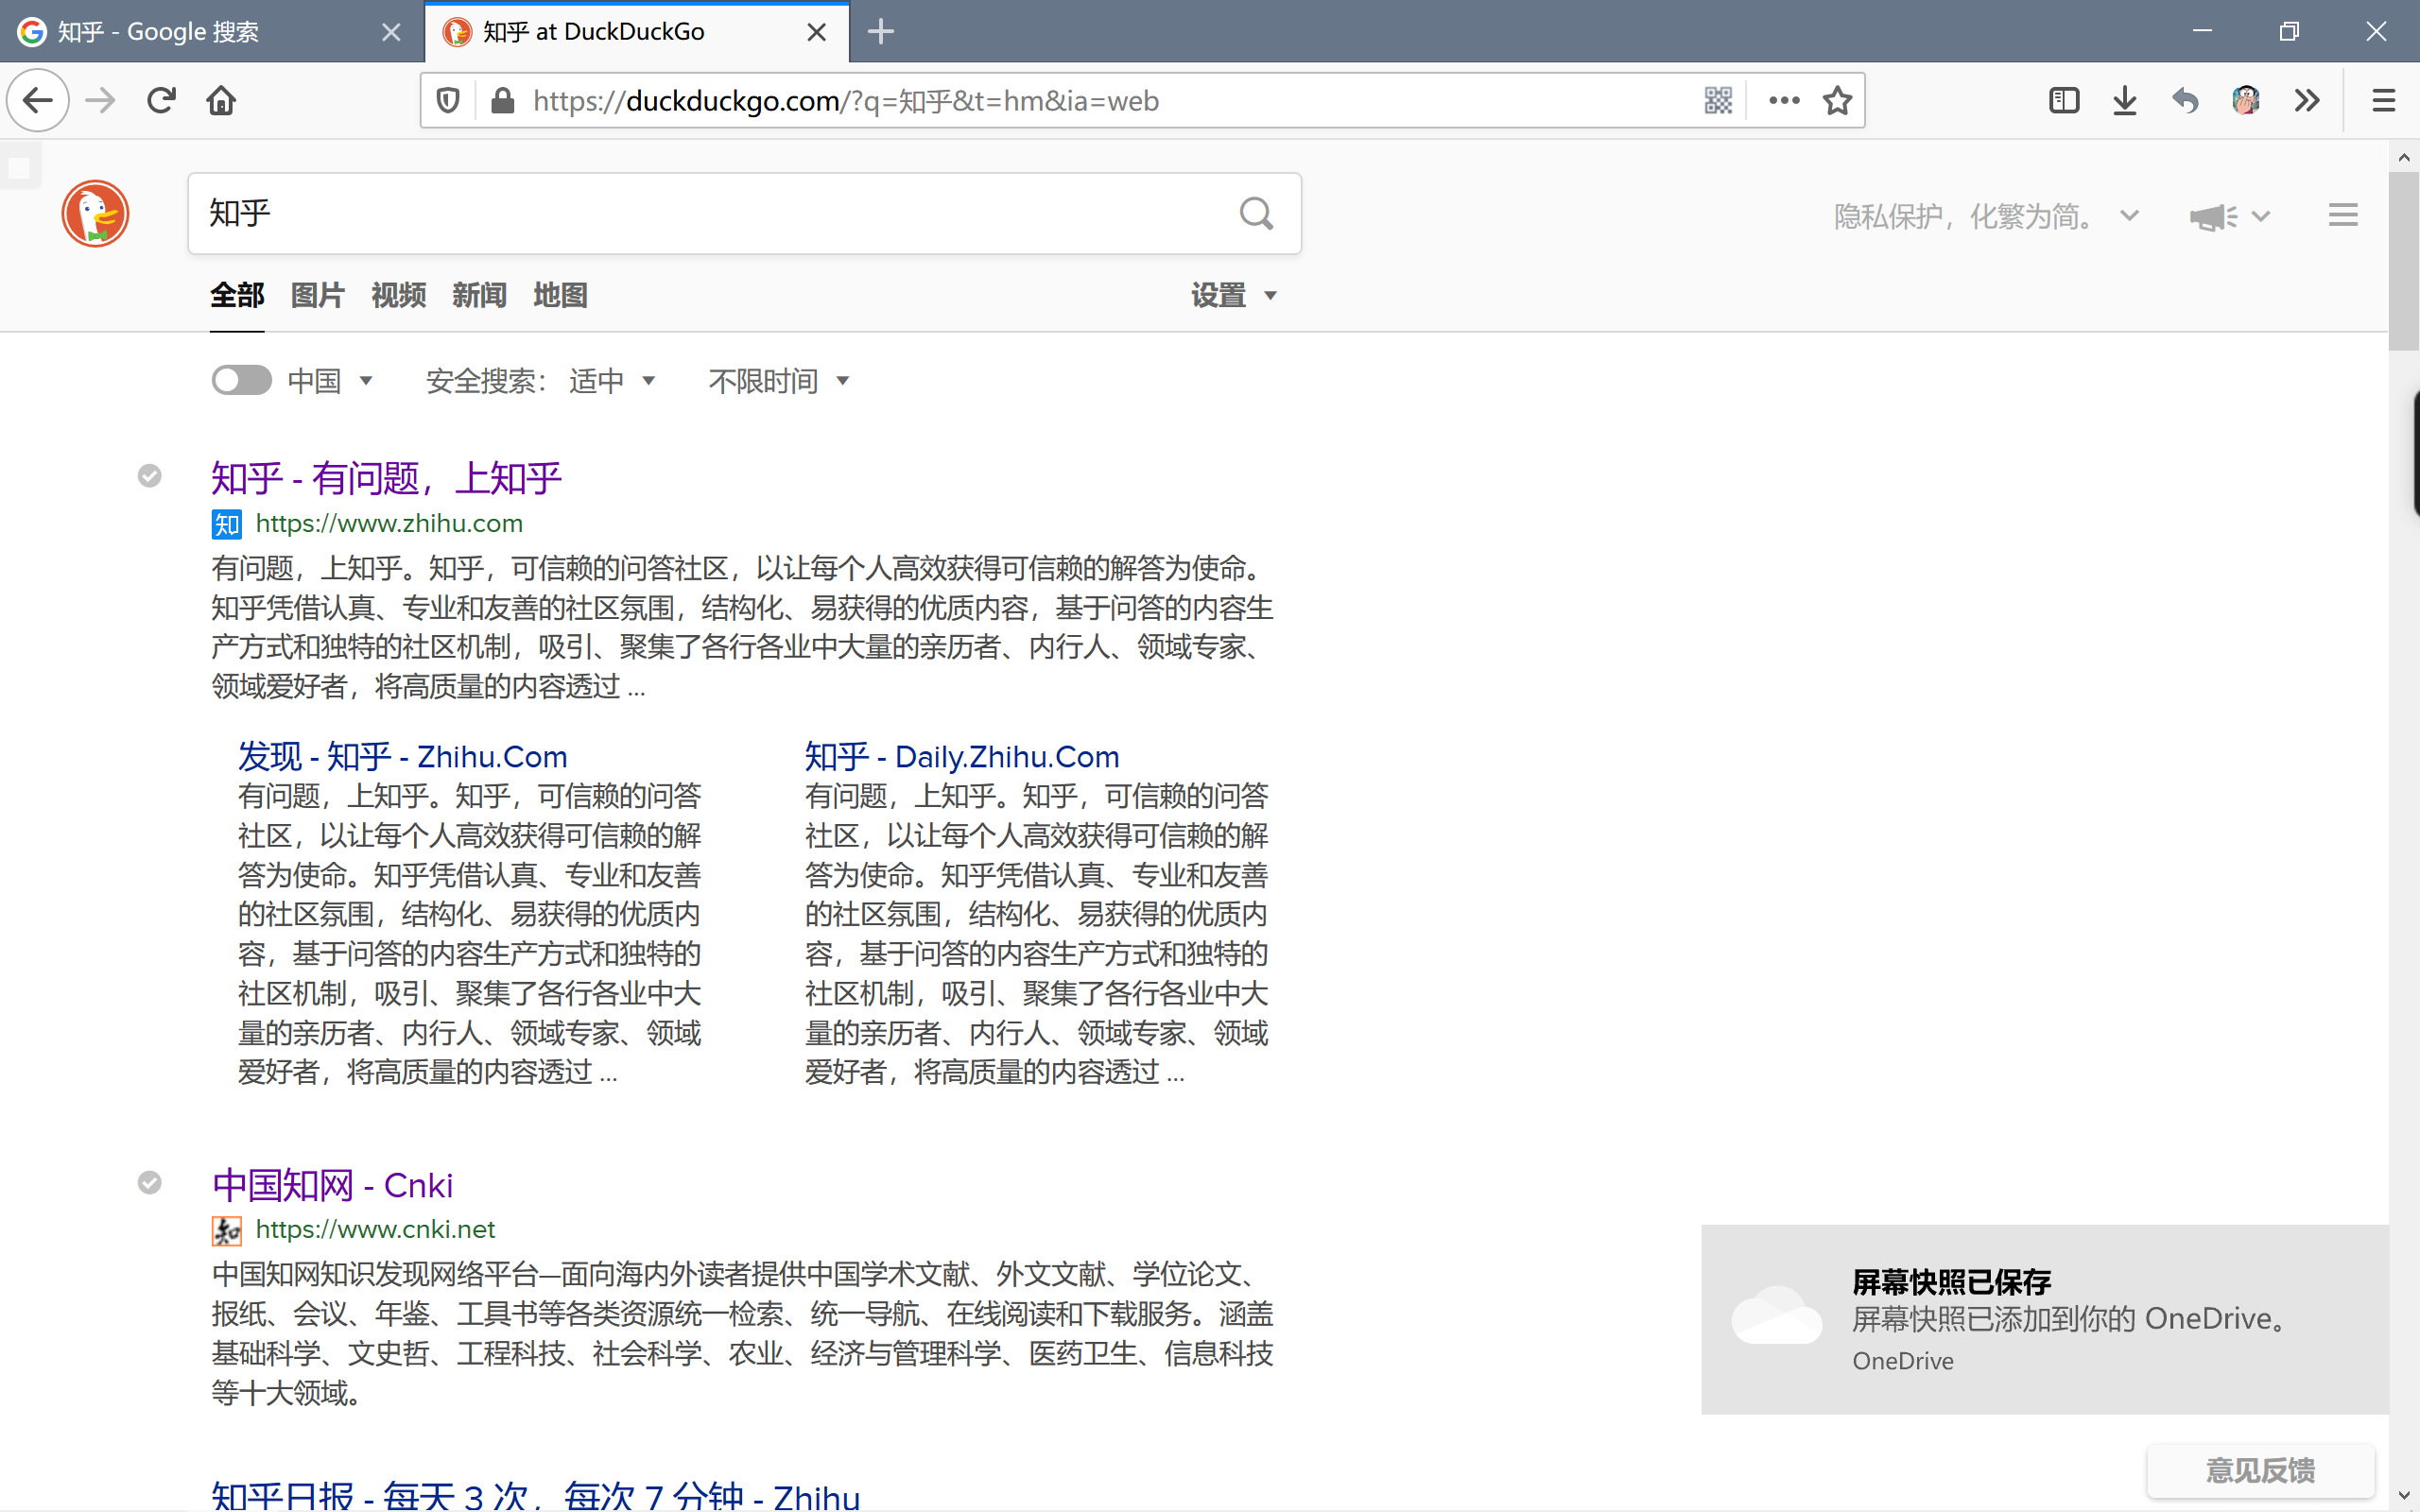Screen dimensions: 2420x1512
Task: Submit search with magnifier icon
Action: 1256,213
